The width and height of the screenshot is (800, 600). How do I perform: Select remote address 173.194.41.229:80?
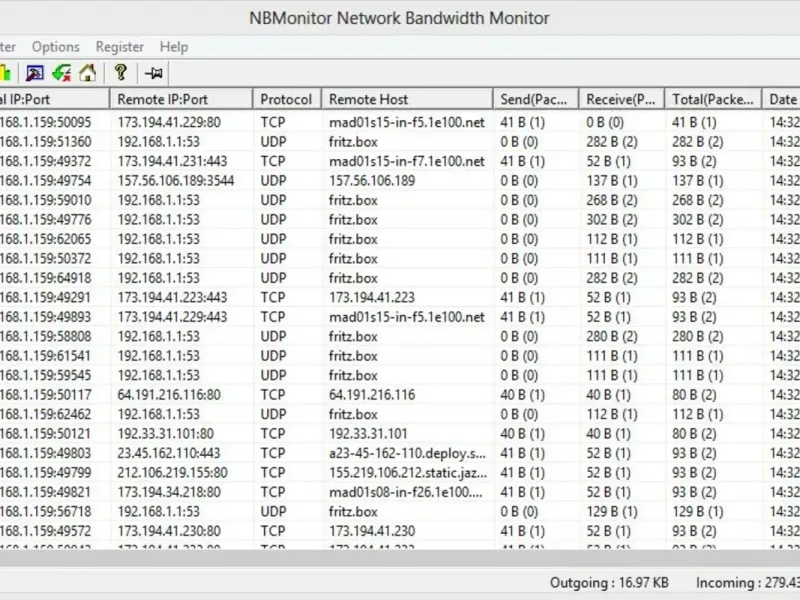[x=169, y=122]
